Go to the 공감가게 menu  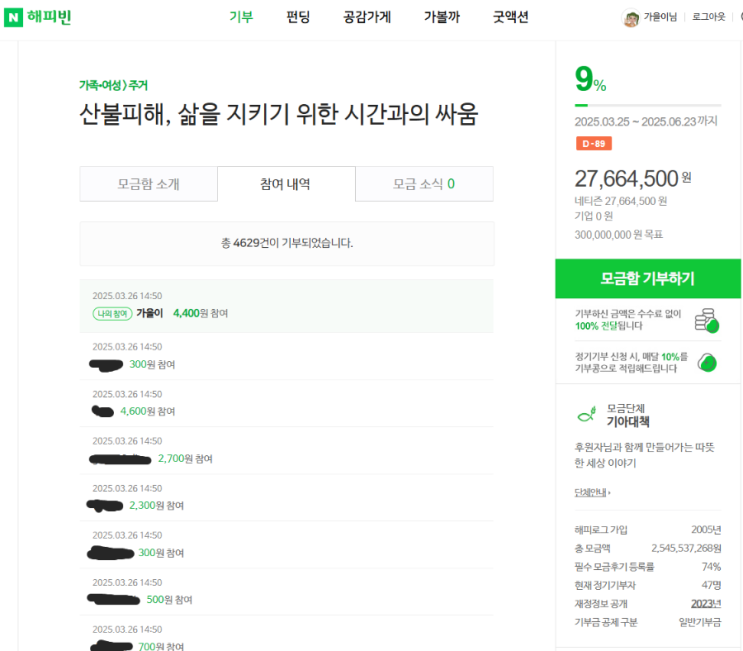click(x=367, y=17)
